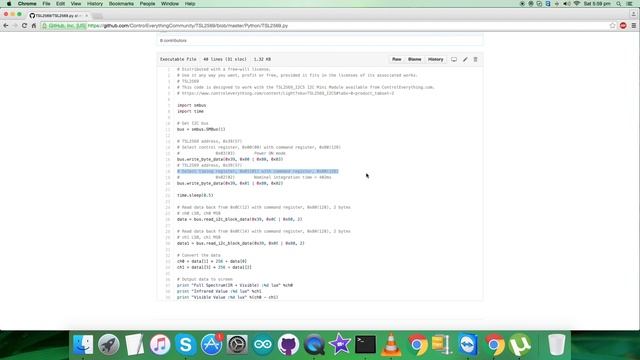Click the menu bar date and time
Viewport: 640px width, 360px height.
[x=597, y=4]
